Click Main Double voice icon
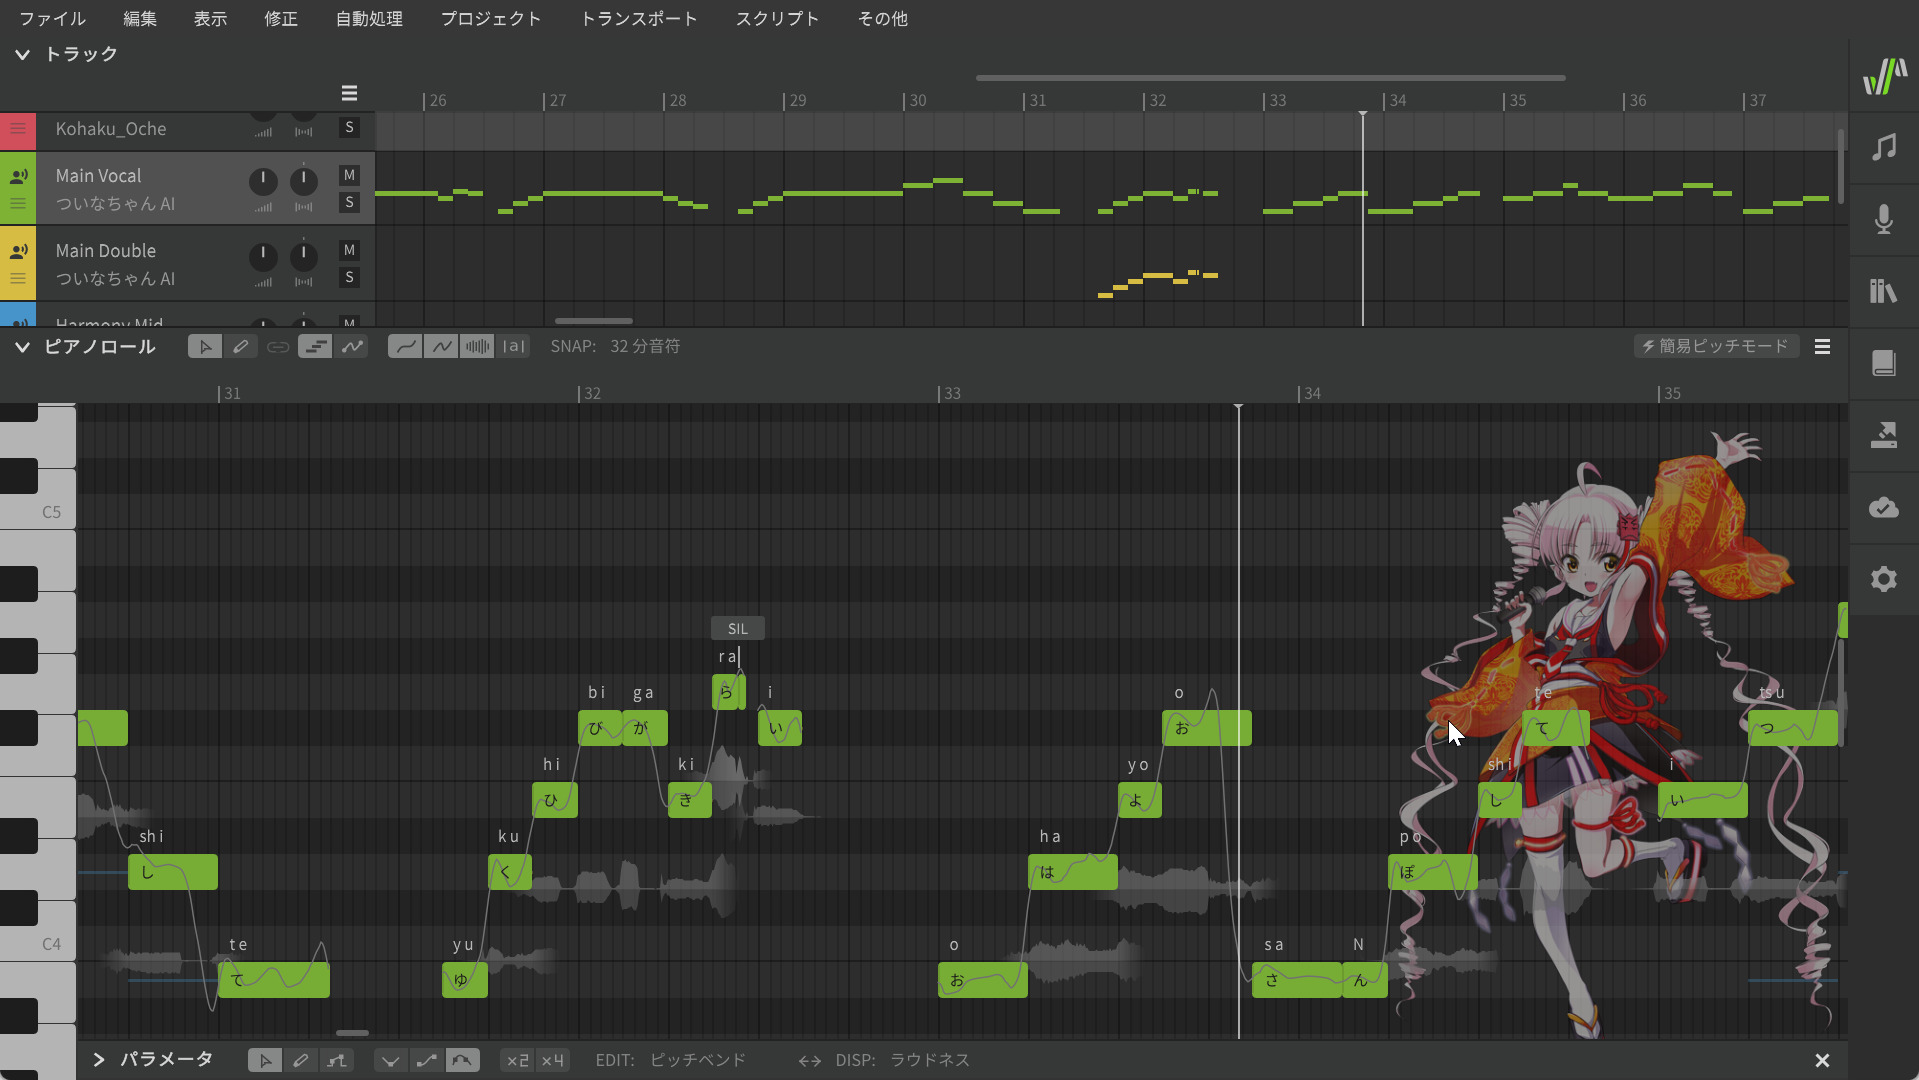 (18, 252)
